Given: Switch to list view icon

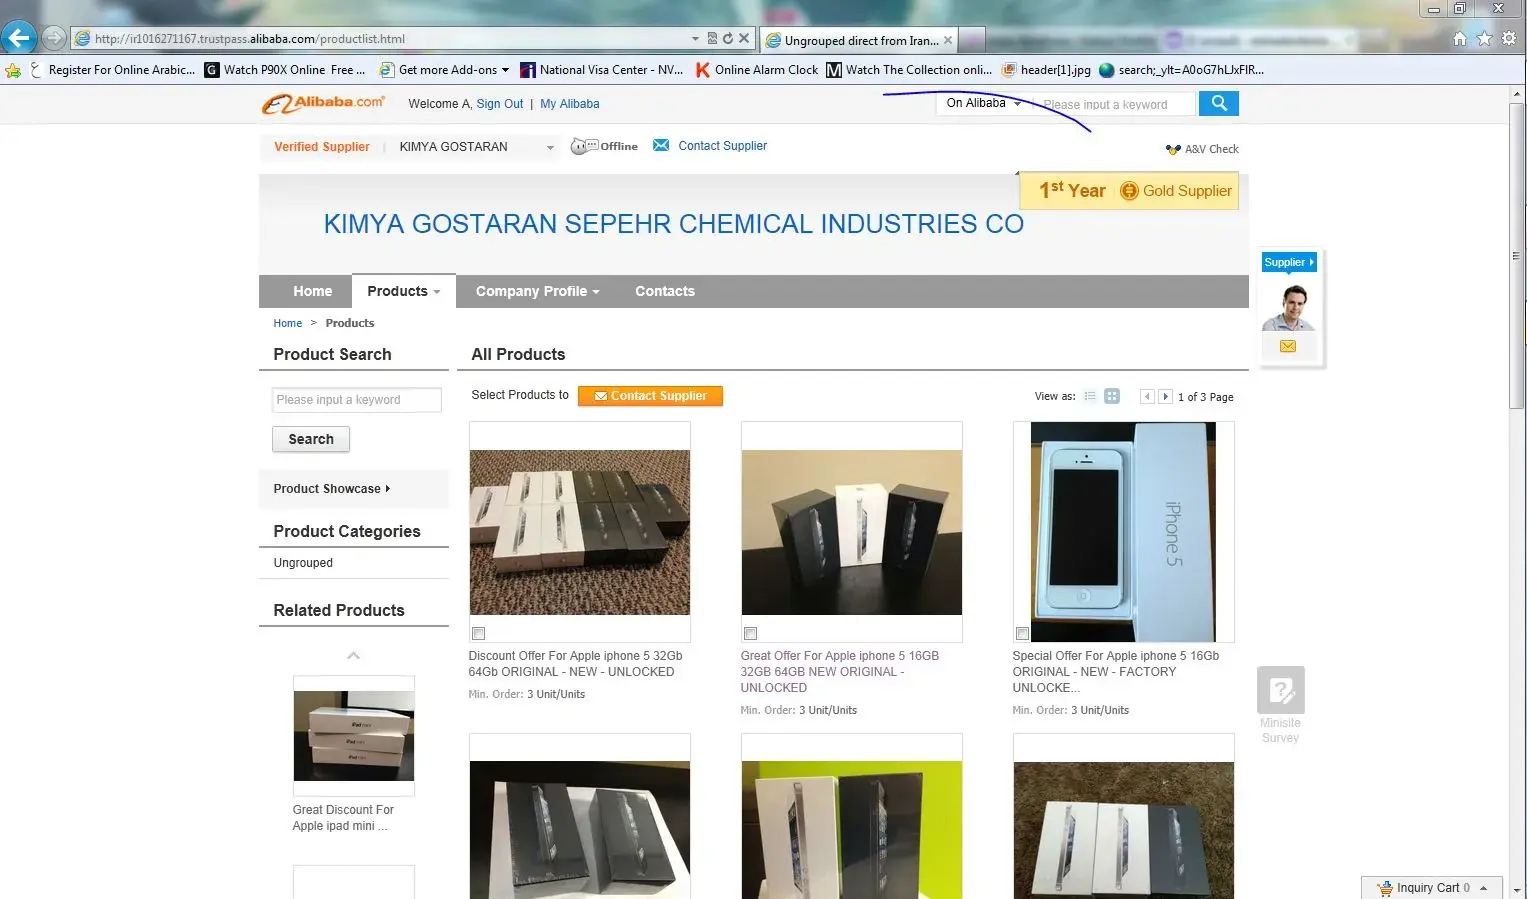Looking at the screenshot, I should coord(1090,396).
